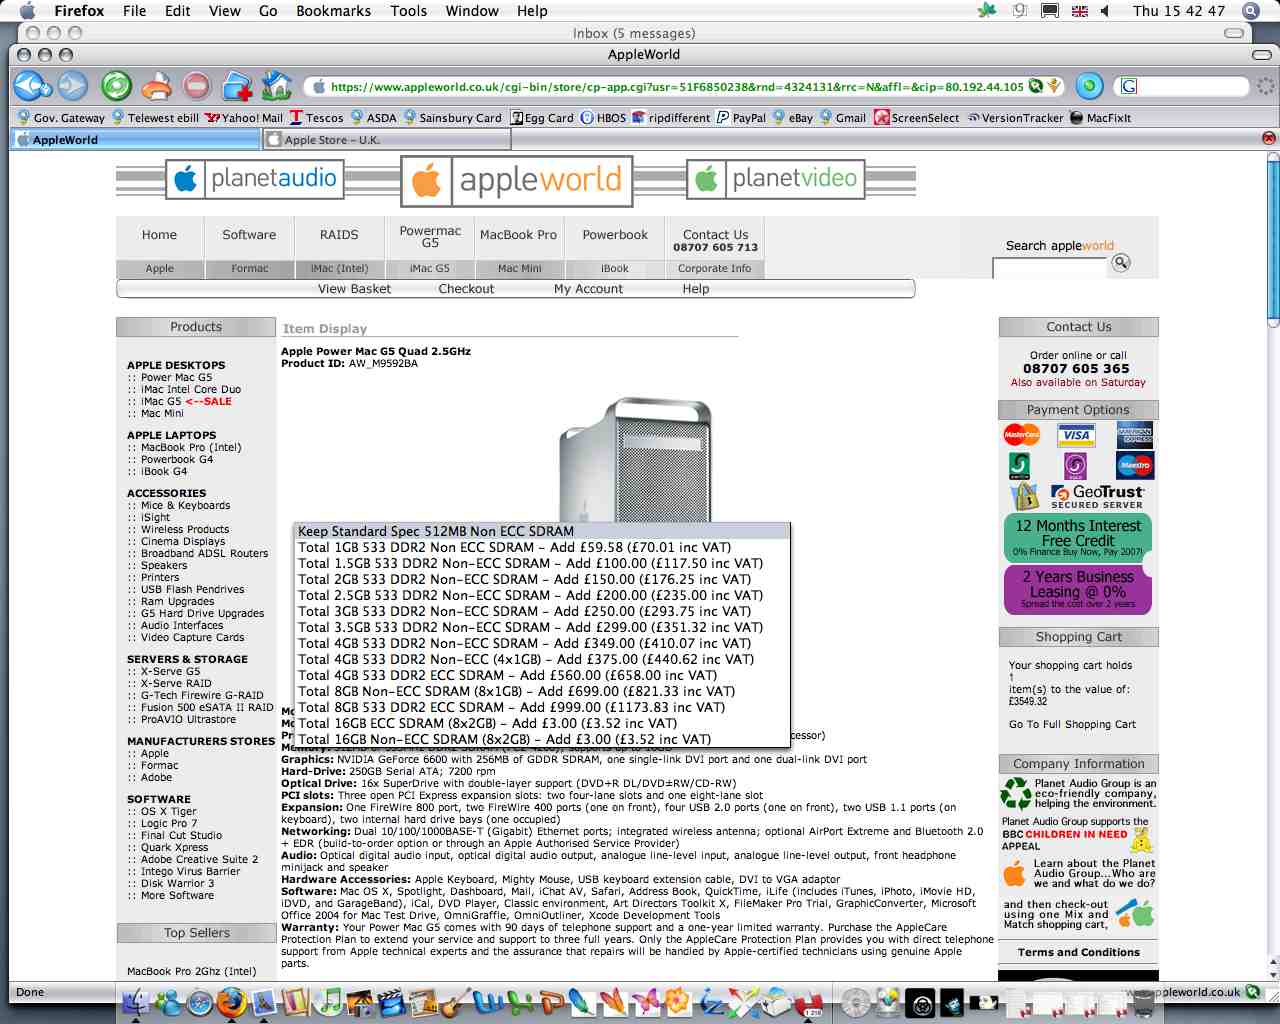This screenshot has height=1024, width=1280.
Task: Pick Total 4GB 533 DDR2 Non-ECC (4x1GB)
Action: [x=543, y=659]
